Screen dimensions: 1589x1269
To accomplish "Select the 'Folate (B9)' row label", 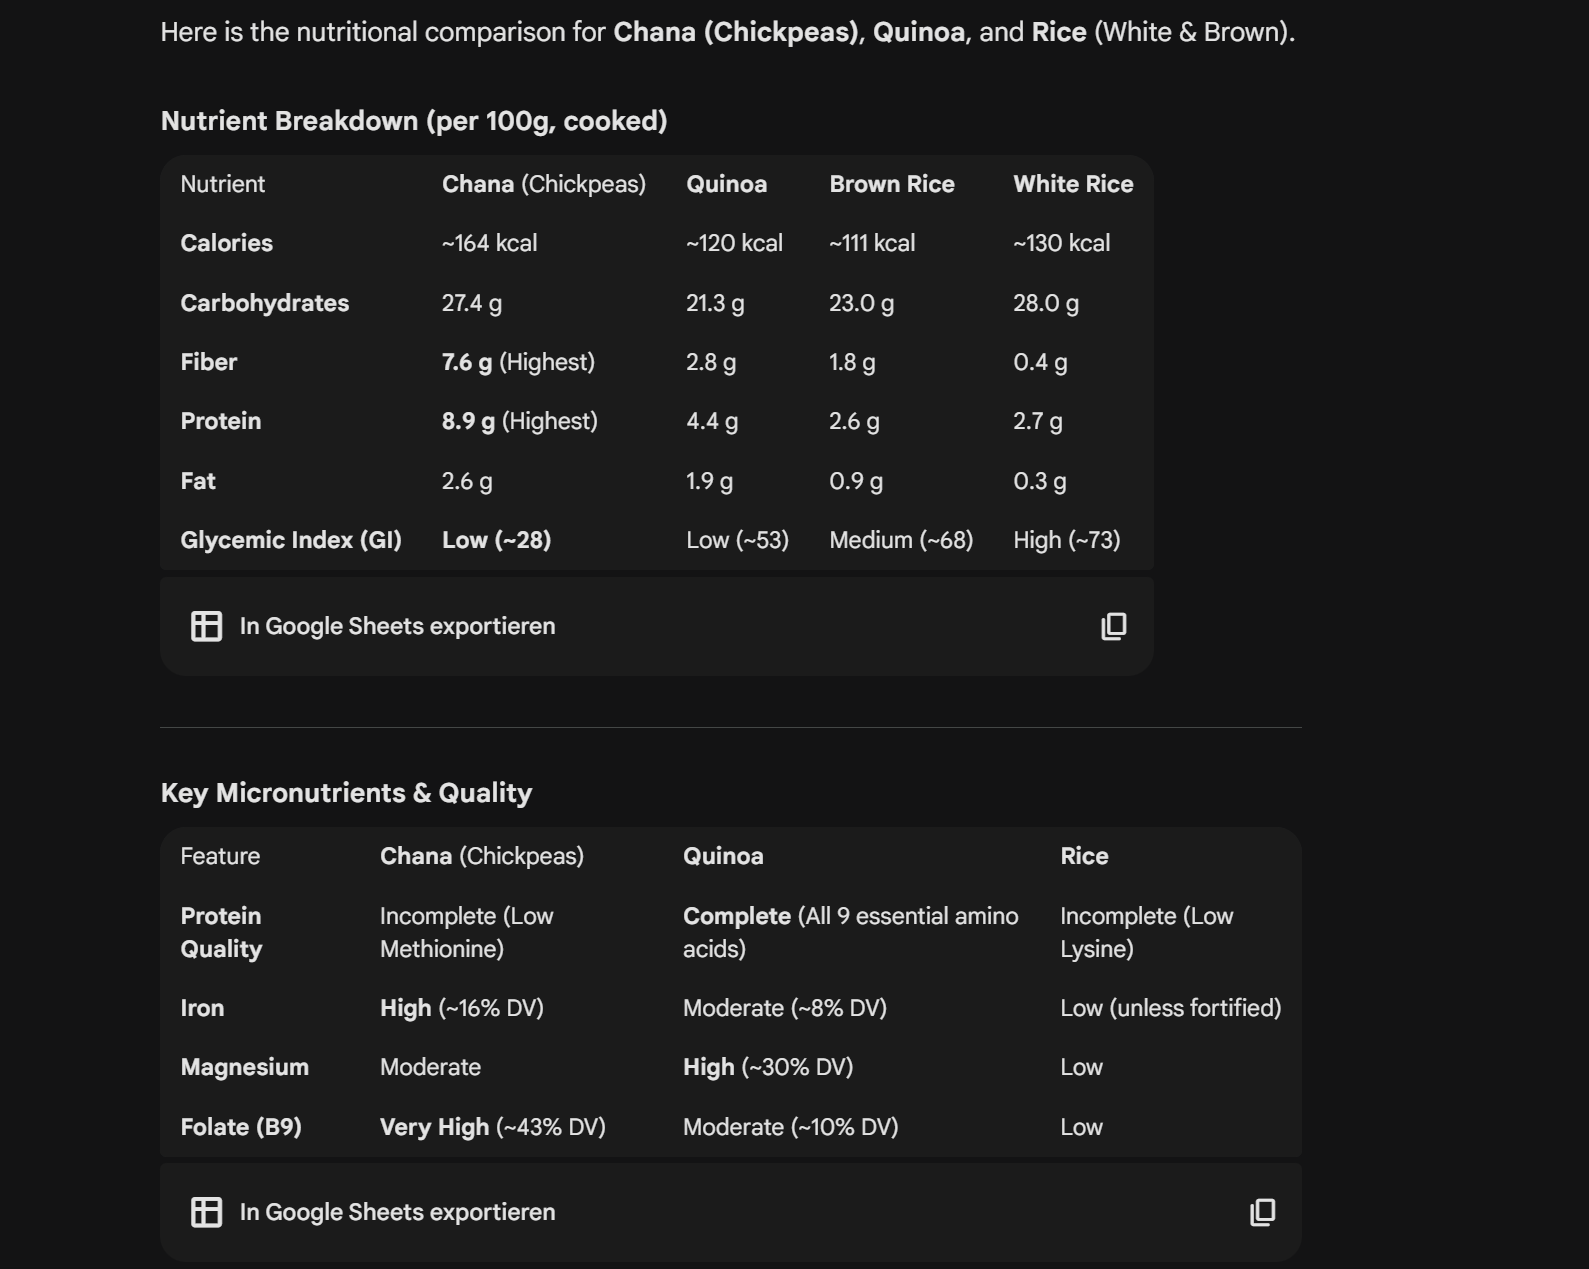I will tap(241, 1127).
